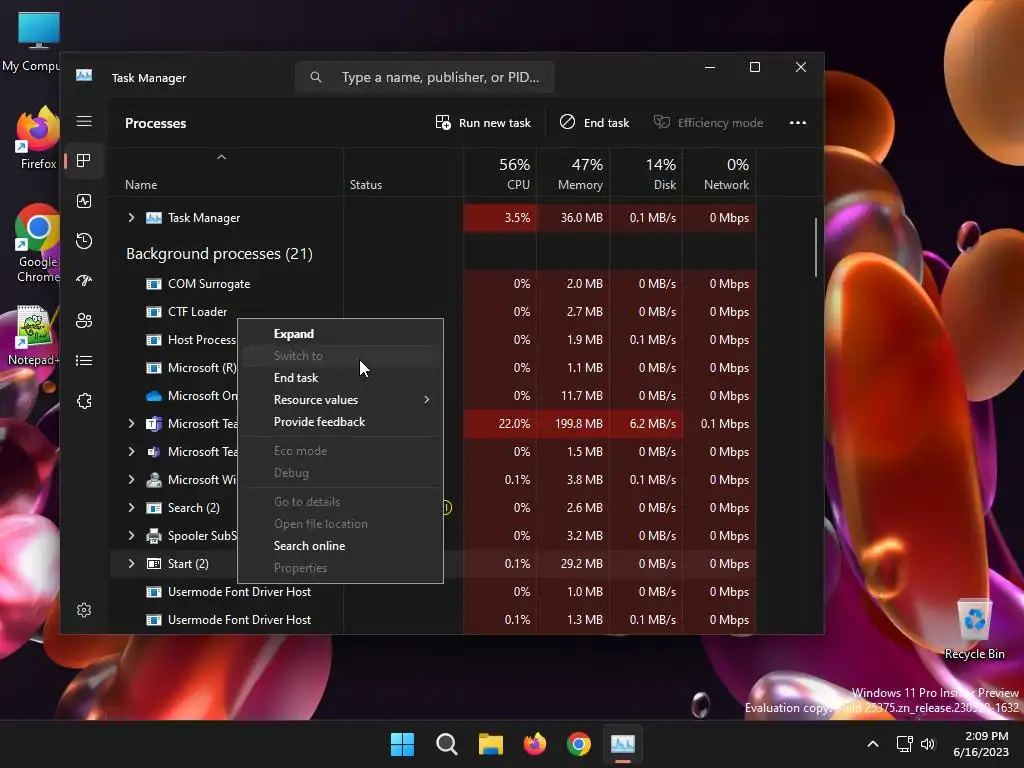Screen dimensions: 1024x768
Task: Expand the Task Manager process group
Action: 131,217
